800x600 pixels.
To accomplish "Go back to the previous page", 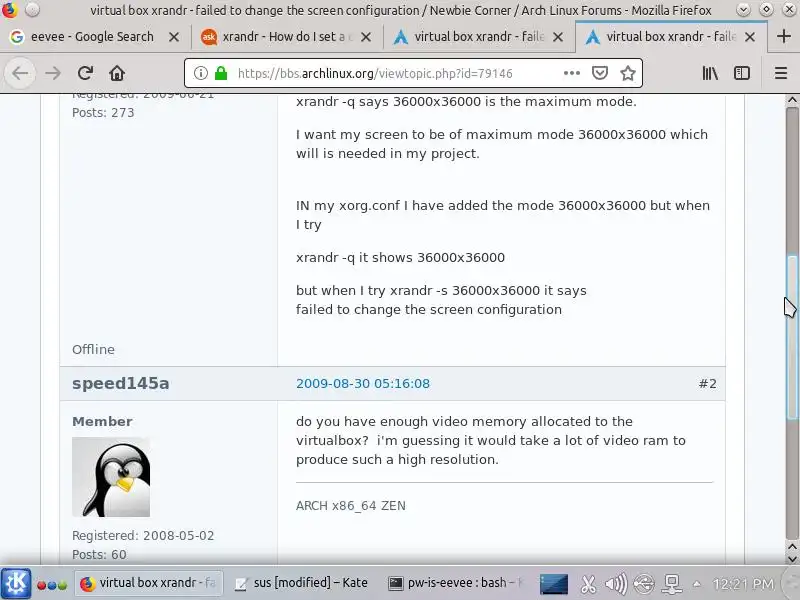I will [20, 73].
